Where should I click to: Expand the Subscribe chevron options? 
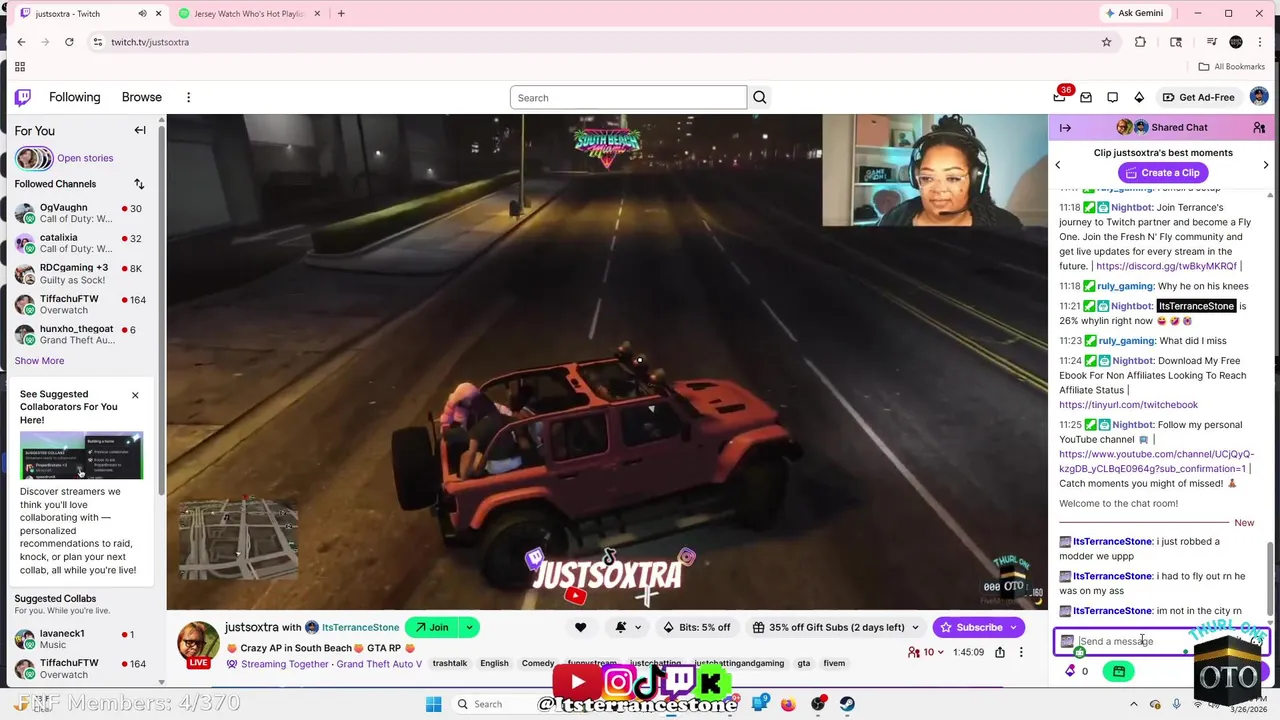(1014, 627)
